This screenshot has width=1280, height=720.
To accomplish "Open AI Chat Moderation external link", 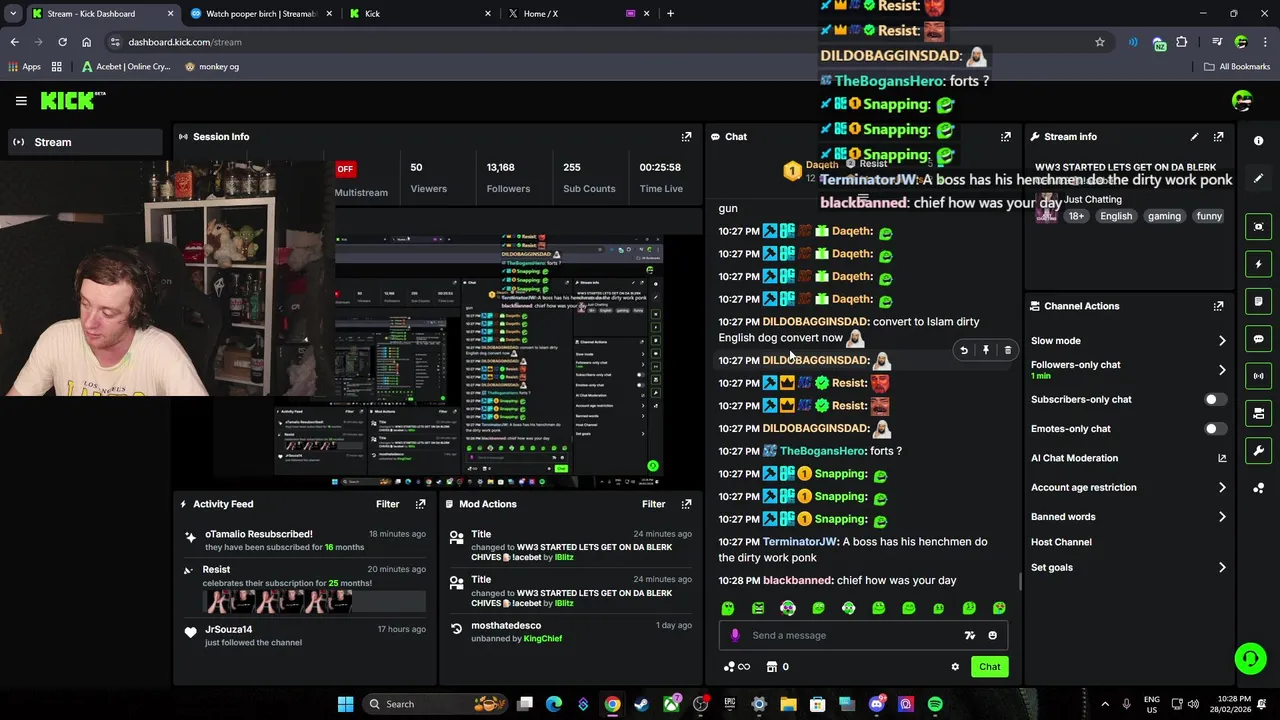I will coord(1221,458).
